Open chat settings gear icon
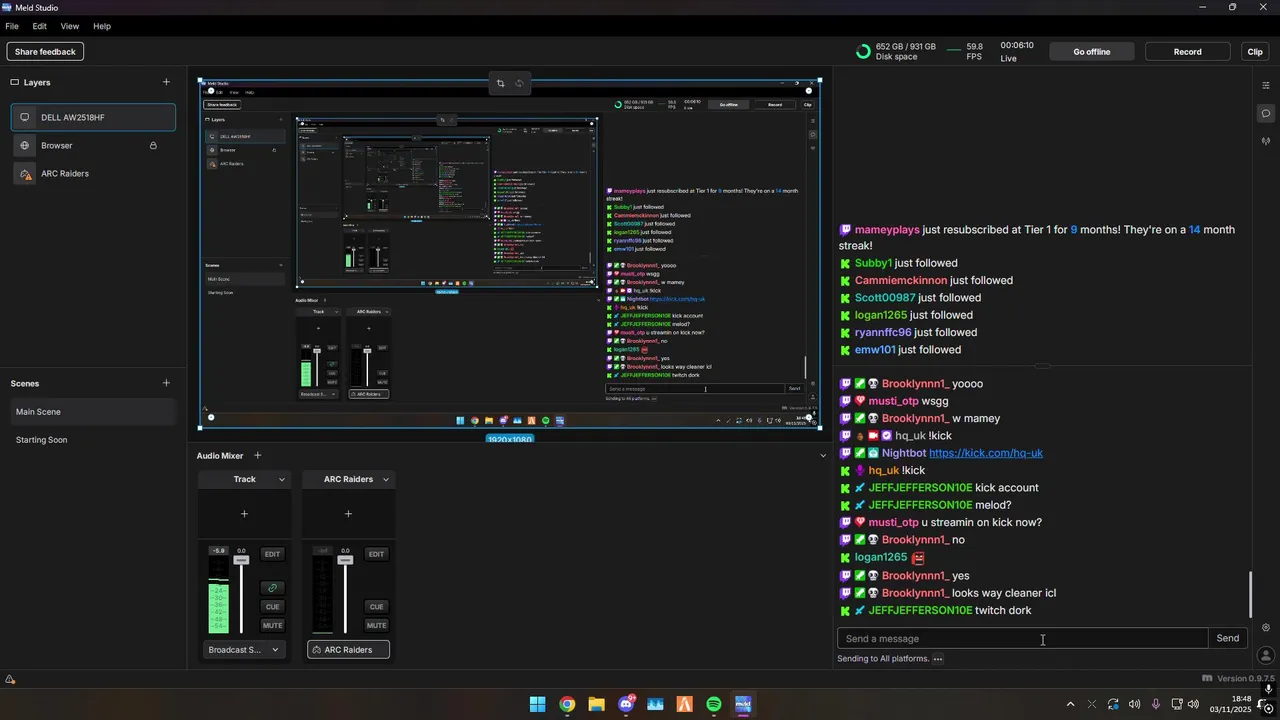This screenshot has height=720, width=1280. coord(1266,628)
